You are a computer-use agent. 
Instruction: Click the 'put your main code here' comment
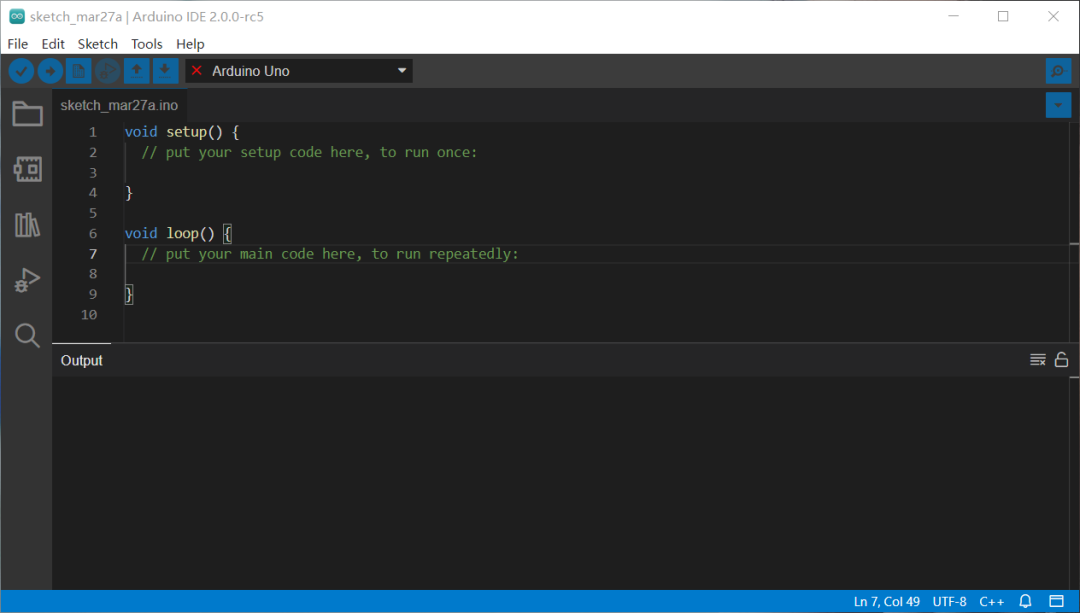[330, 254]
